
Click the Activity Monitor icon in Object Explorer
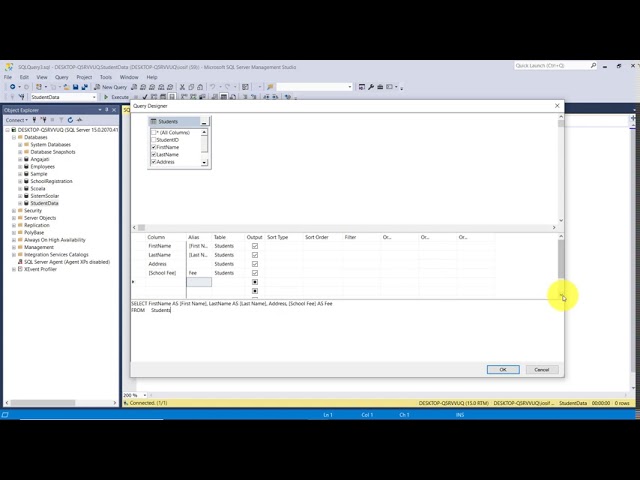coord(80,120)
